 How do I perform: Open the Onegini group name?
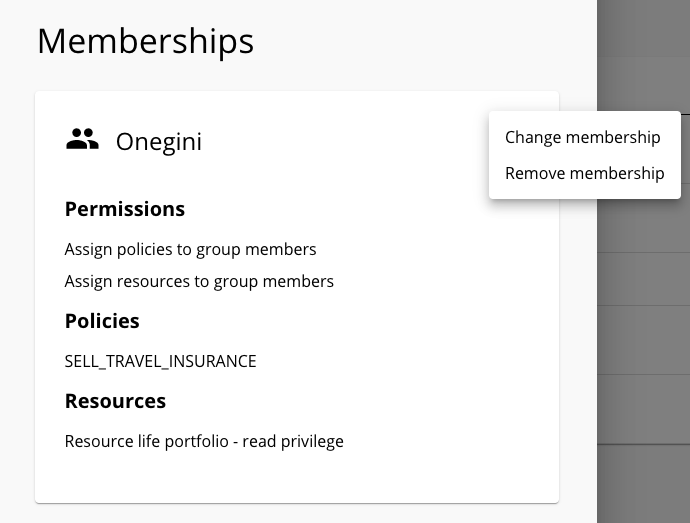click(x=159, y=142)
